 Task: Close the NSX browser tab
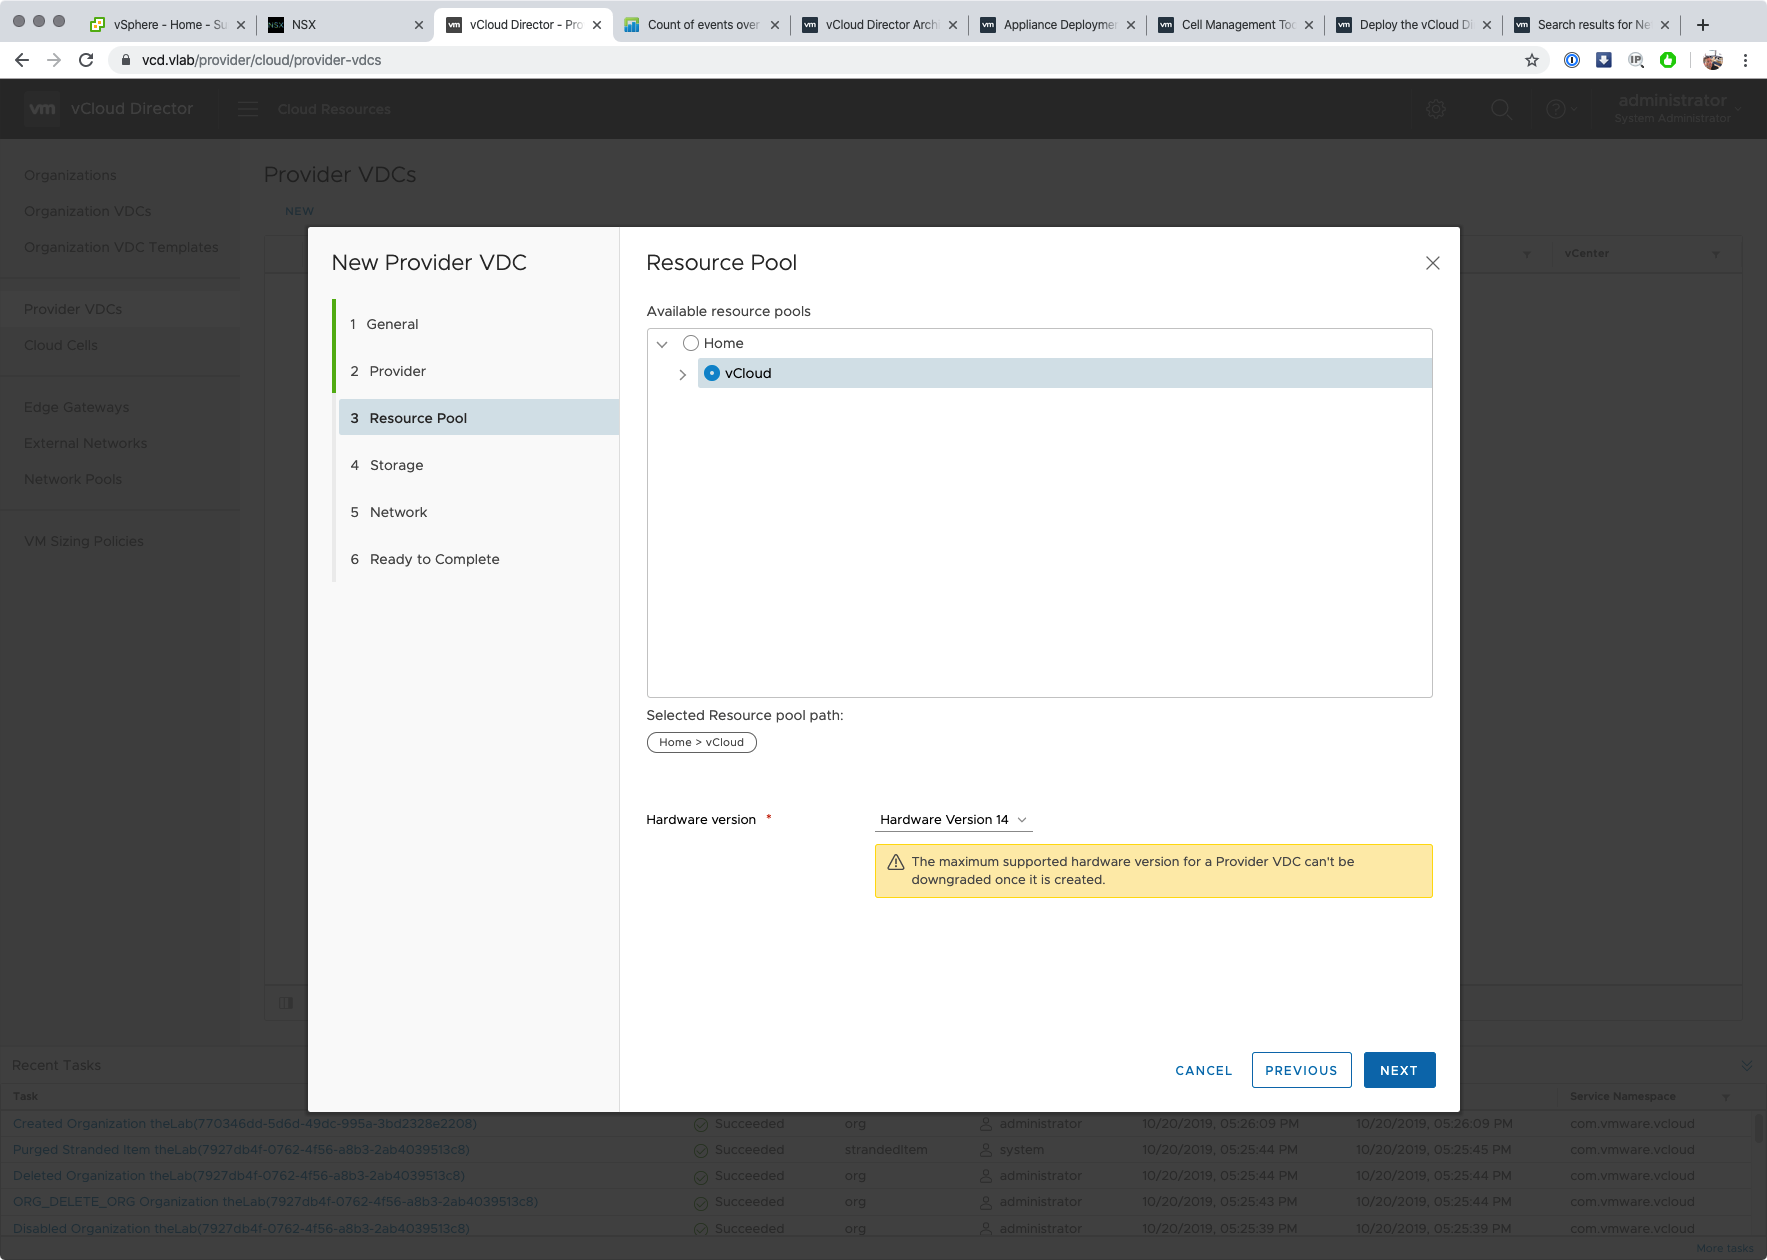click(419, 25)
